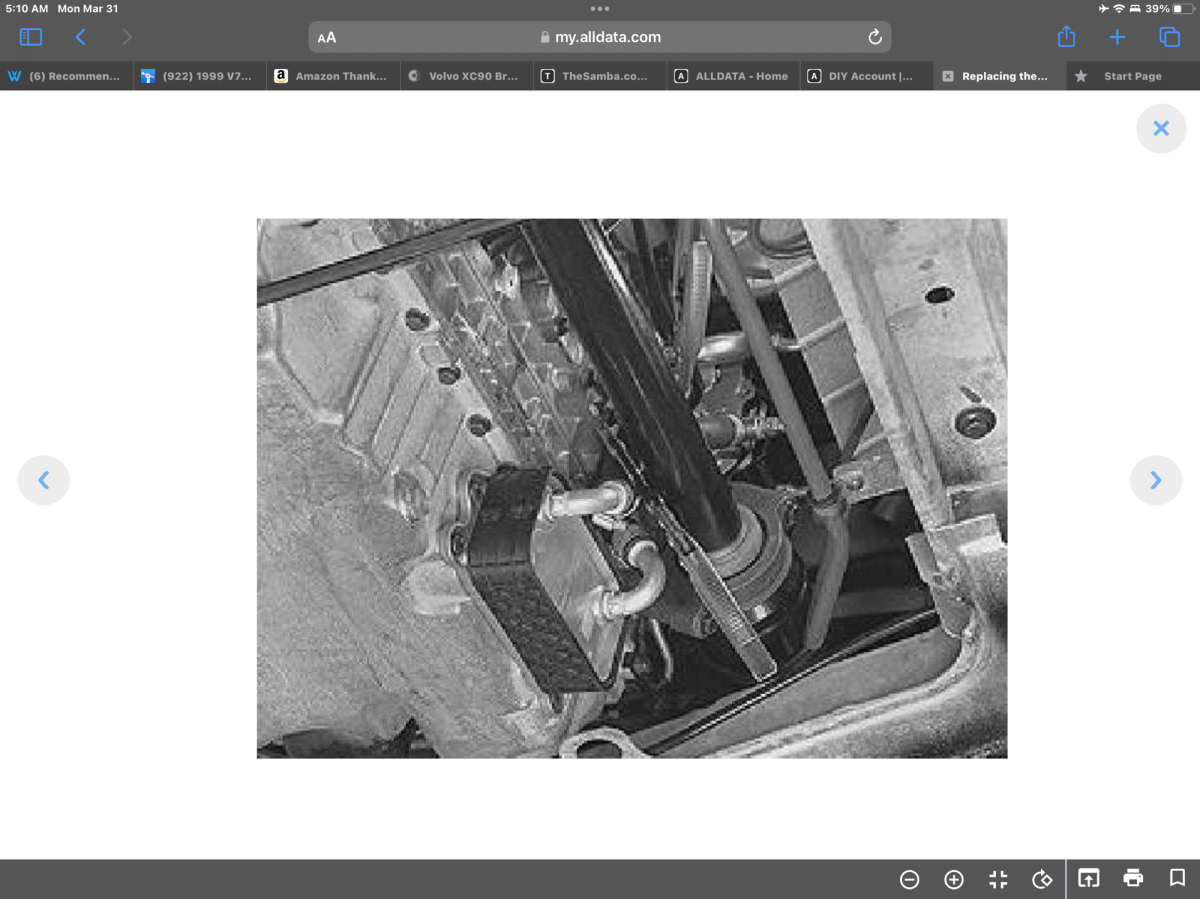
Task: Open image in new window icon
Action: point(1088,878)
